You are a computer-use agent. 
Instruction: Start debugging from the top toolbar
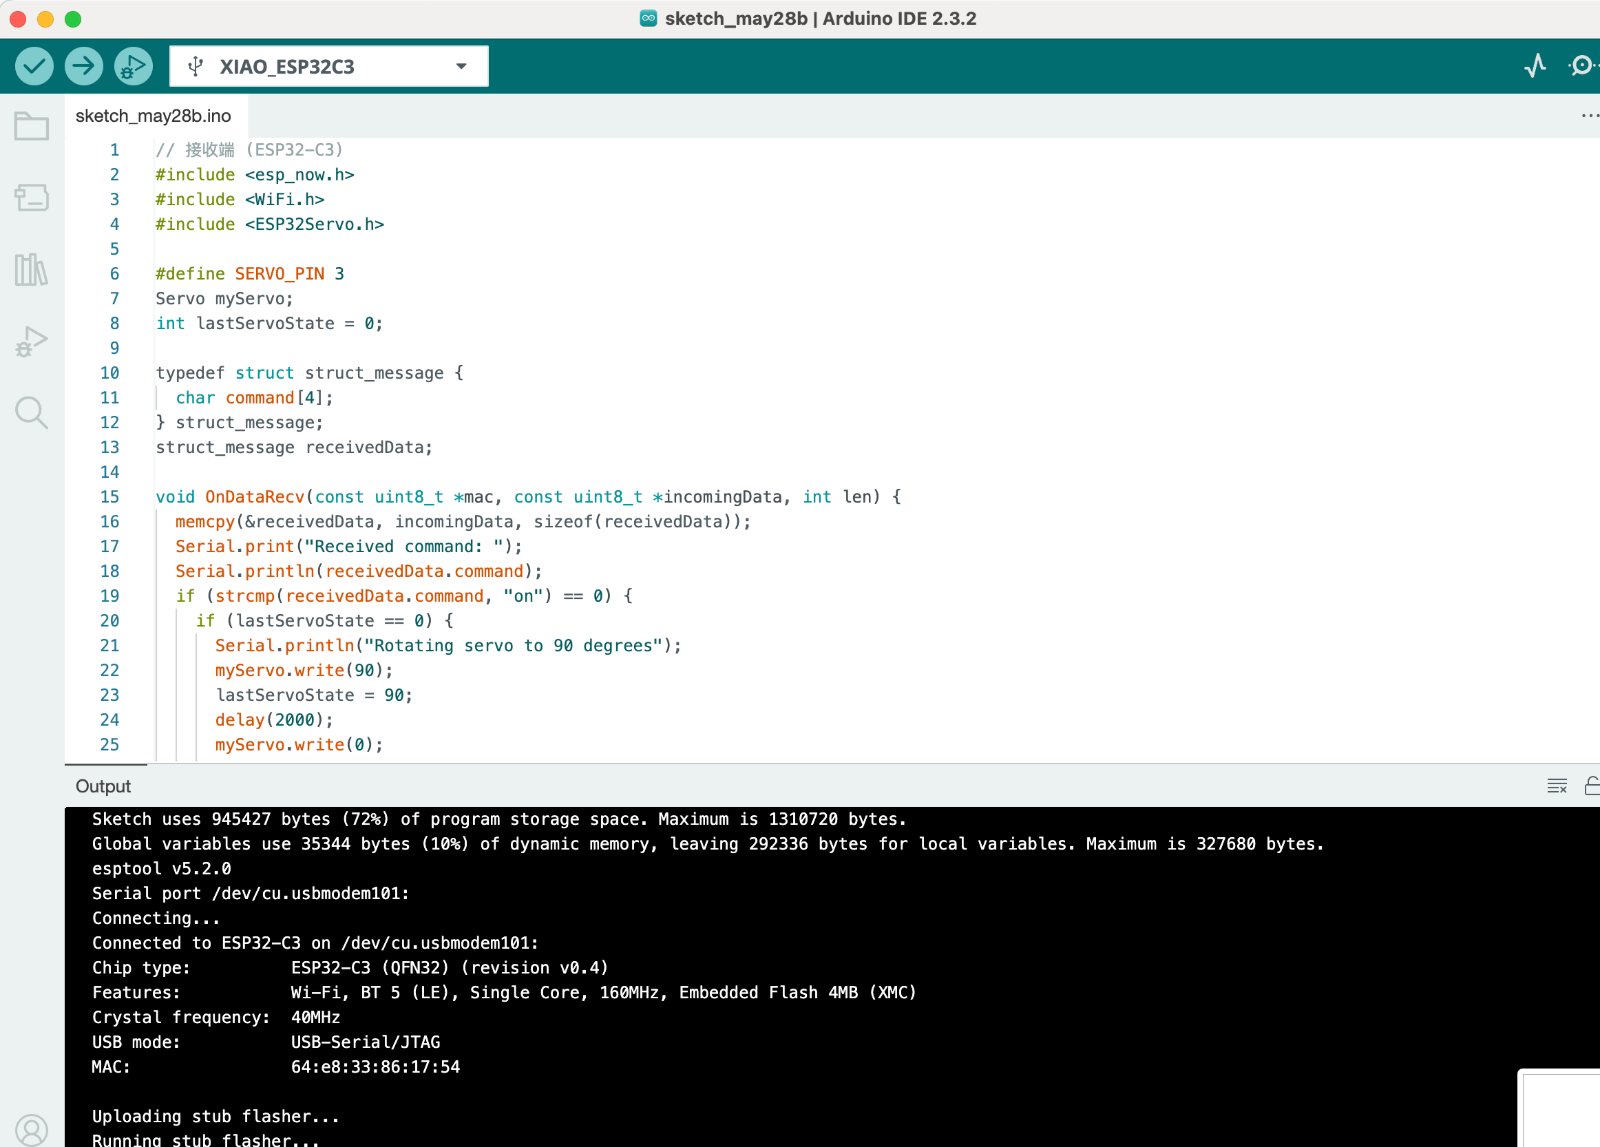133,66
